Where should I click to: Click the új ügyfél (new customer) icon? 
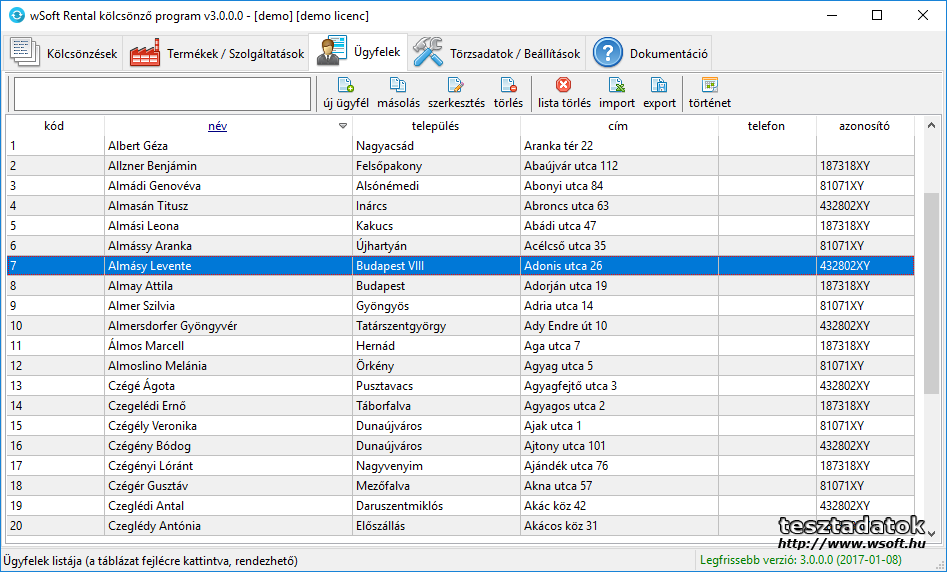click(x=345, y=85)
